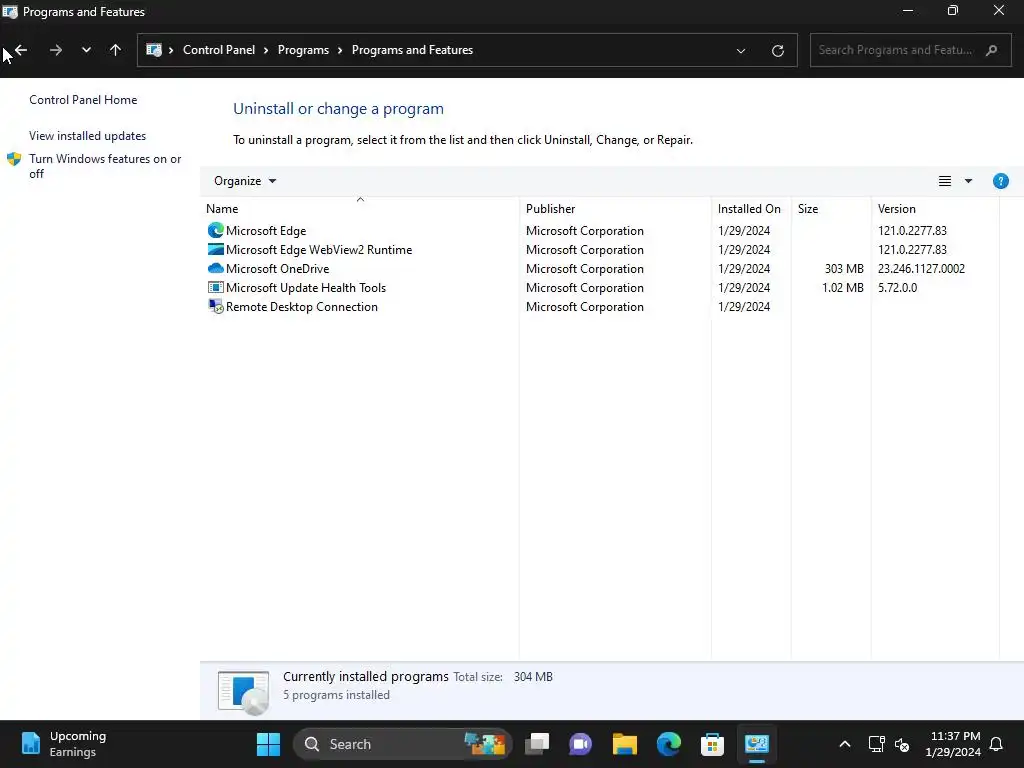Select Microsoft Edge WebView2 Runtime entry

click(x=600, y=249)
